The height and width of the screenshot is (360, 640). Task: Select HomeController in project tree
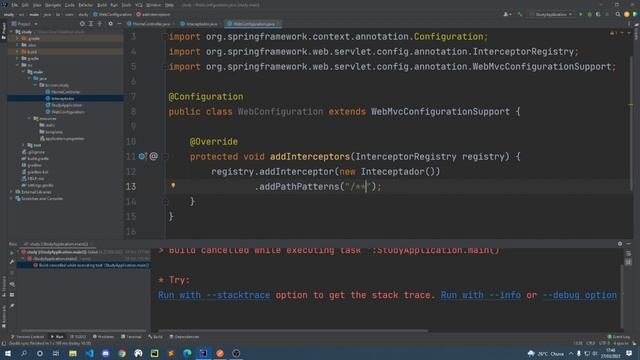(63, 92)
